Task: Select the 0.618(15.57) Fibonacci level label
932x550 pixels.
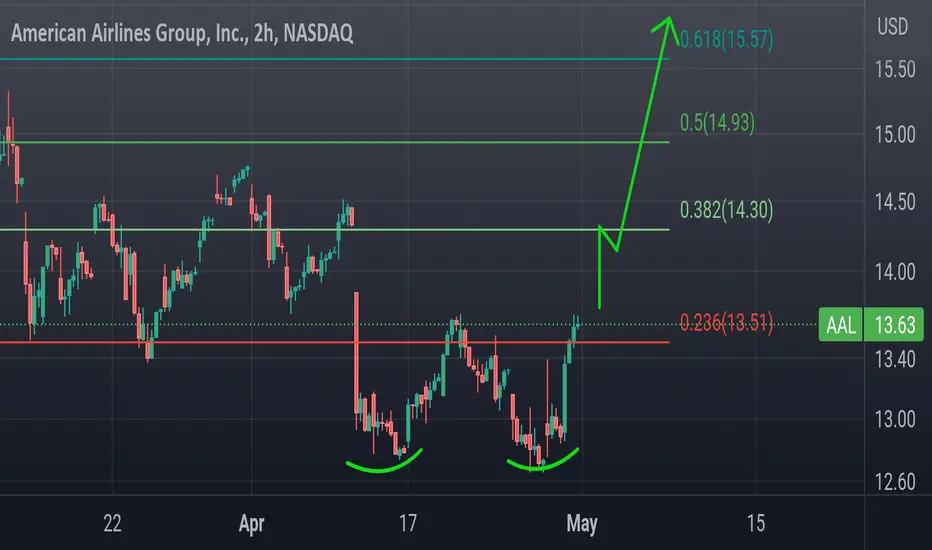Action: tap(726, 39)
